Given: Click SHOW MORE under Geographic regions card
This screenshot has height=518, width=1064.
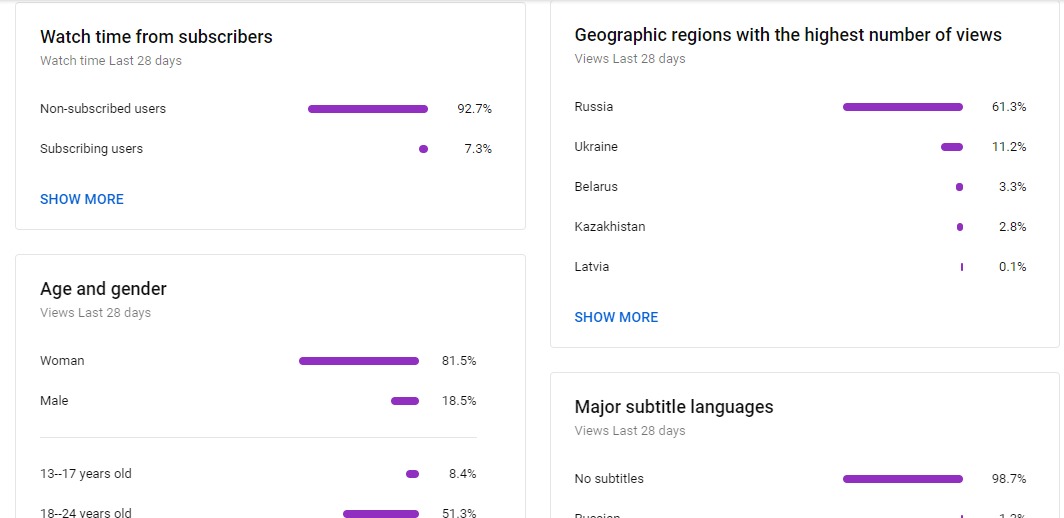Looking at the screenshot, I should tap(616, 317).
